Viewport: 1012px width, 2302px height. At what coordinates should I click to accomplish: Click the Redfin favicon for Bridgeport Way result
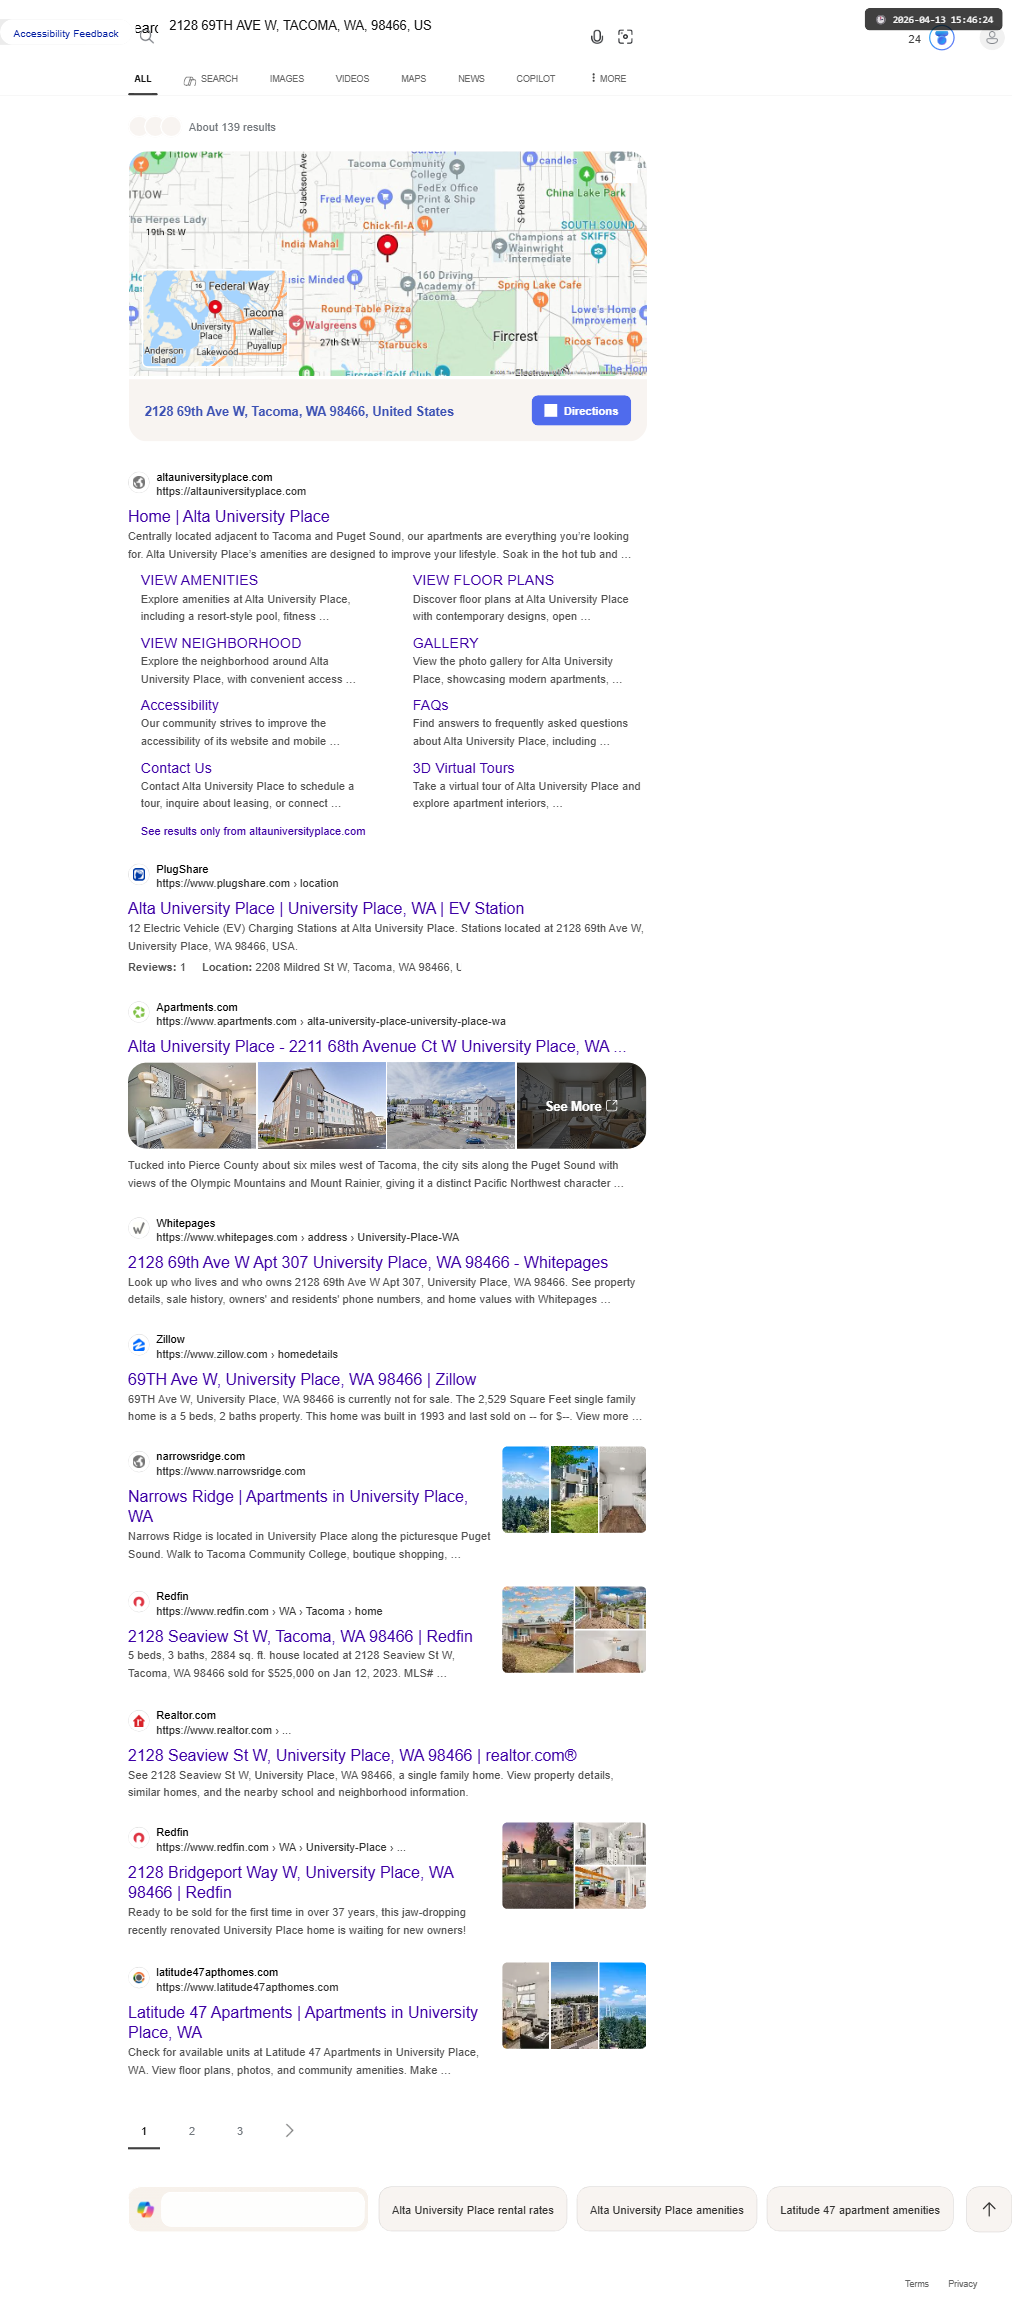pyautogui.click(x=139, y=1838)
